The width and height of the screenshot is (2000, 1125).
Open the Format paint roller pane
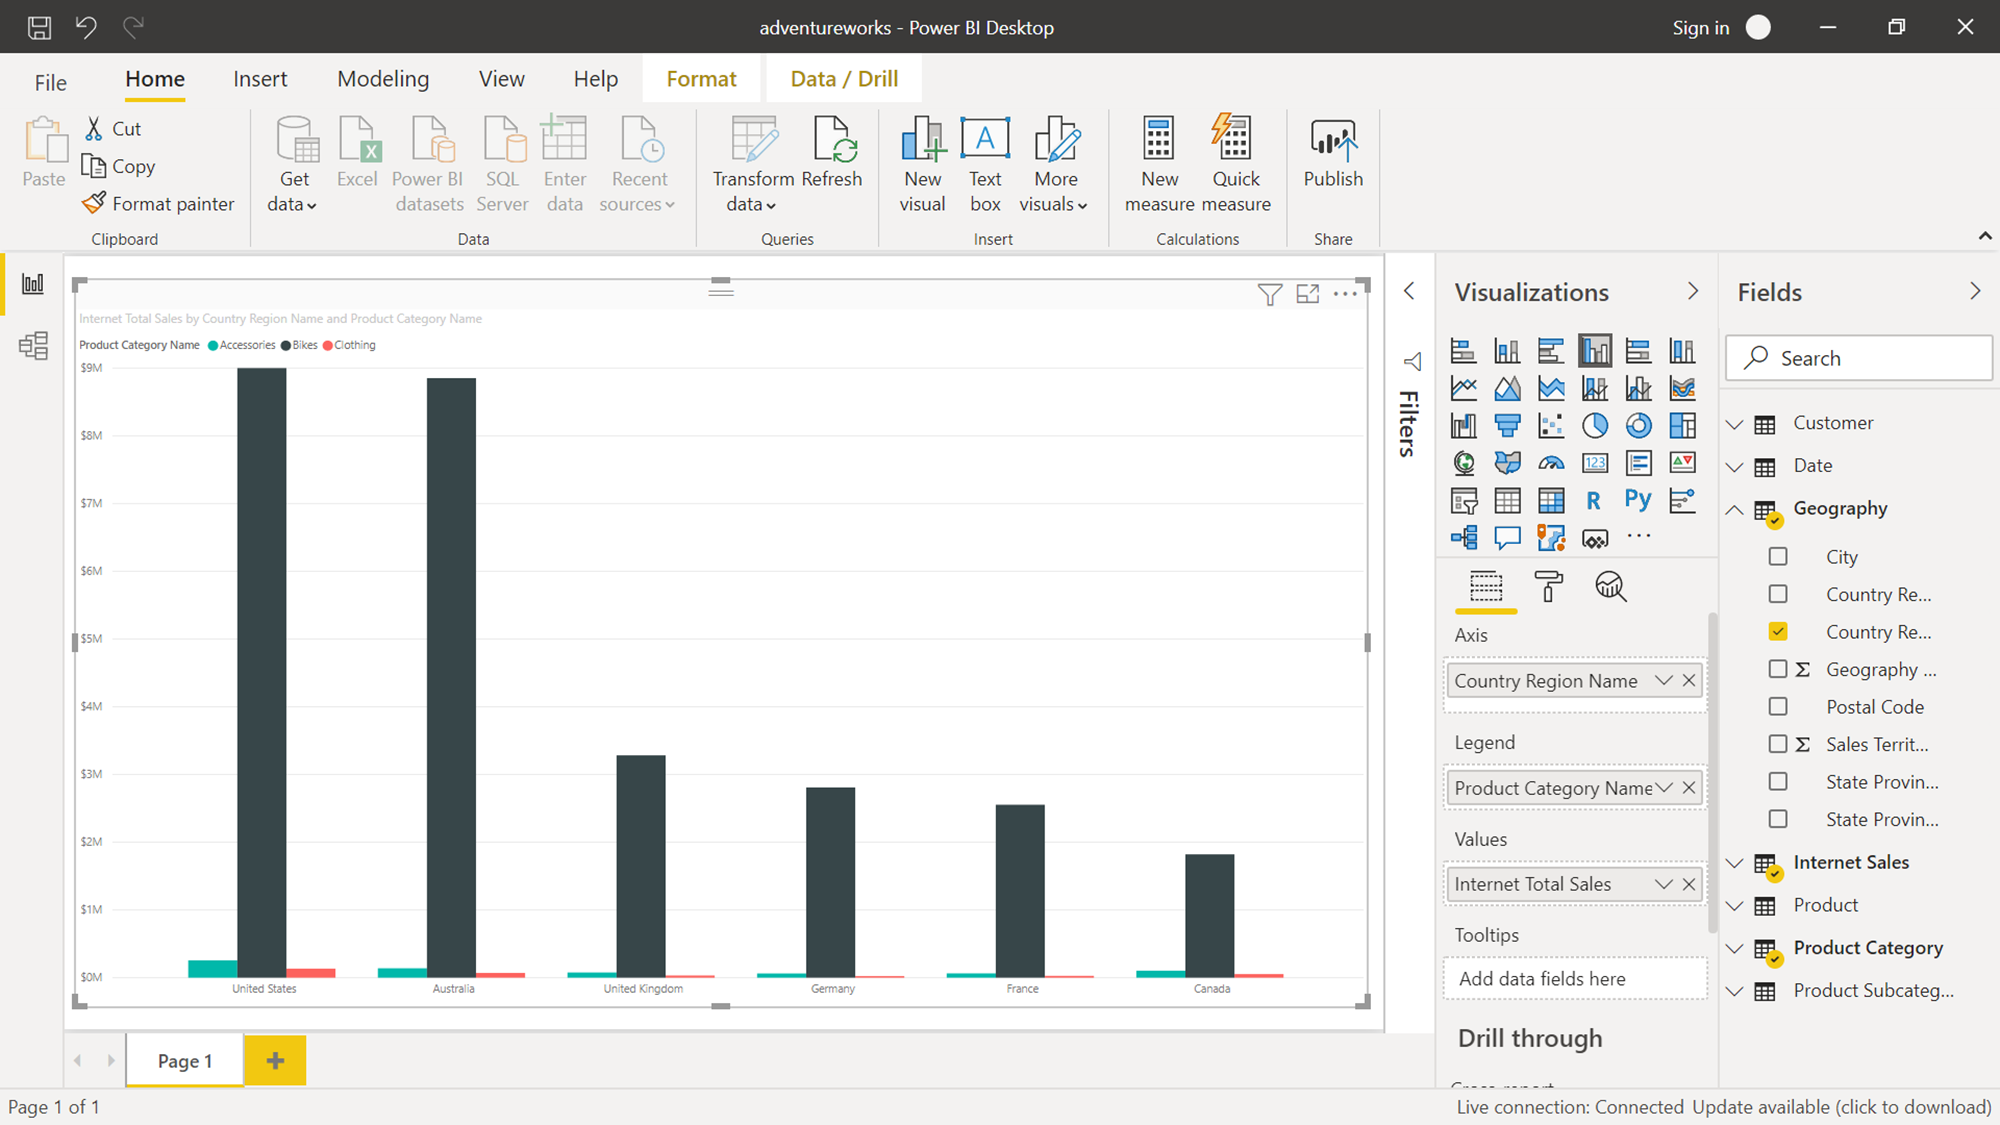[1548, 587]
